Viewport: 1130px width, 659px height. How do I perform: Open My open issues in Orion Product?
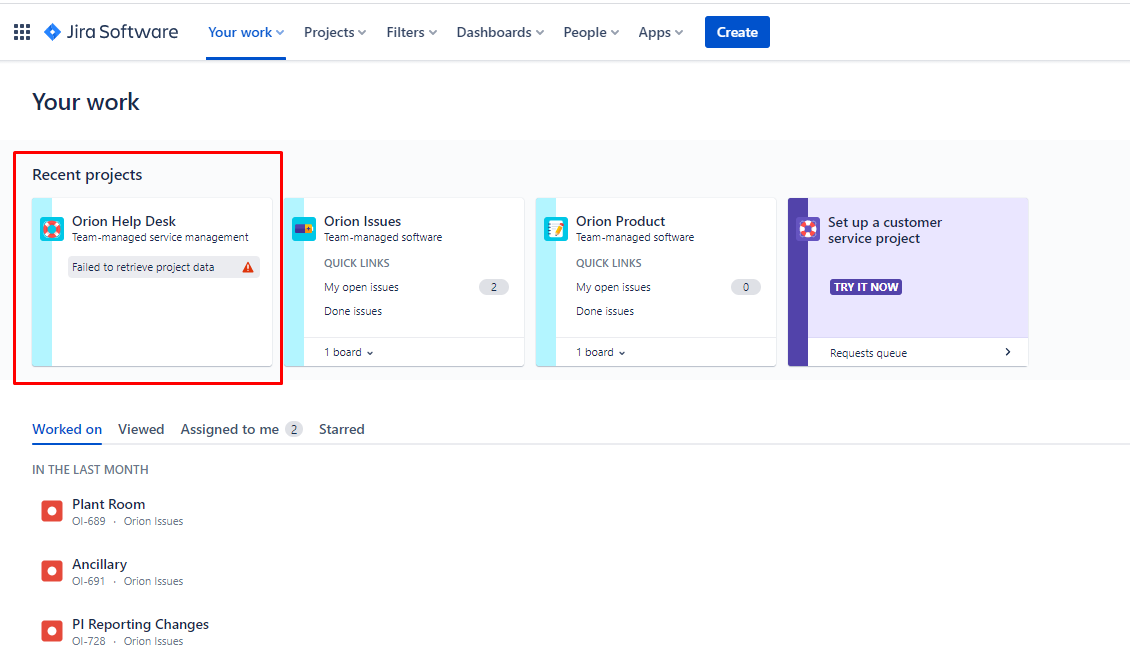[x=613, y=287]
